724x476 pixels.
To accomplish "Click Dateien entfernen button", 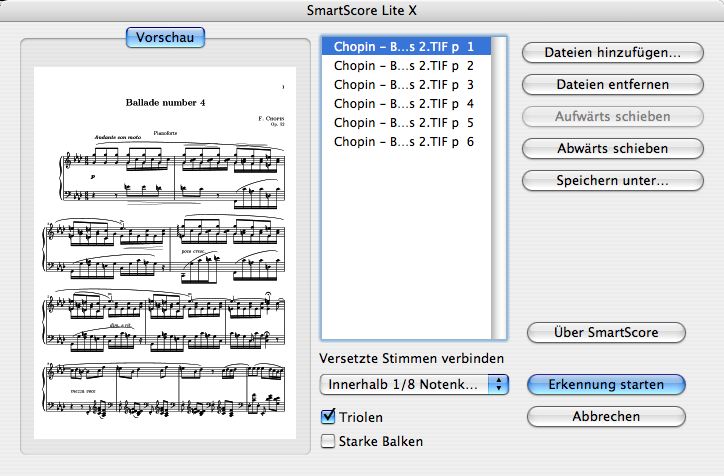I will coord(613,84).
